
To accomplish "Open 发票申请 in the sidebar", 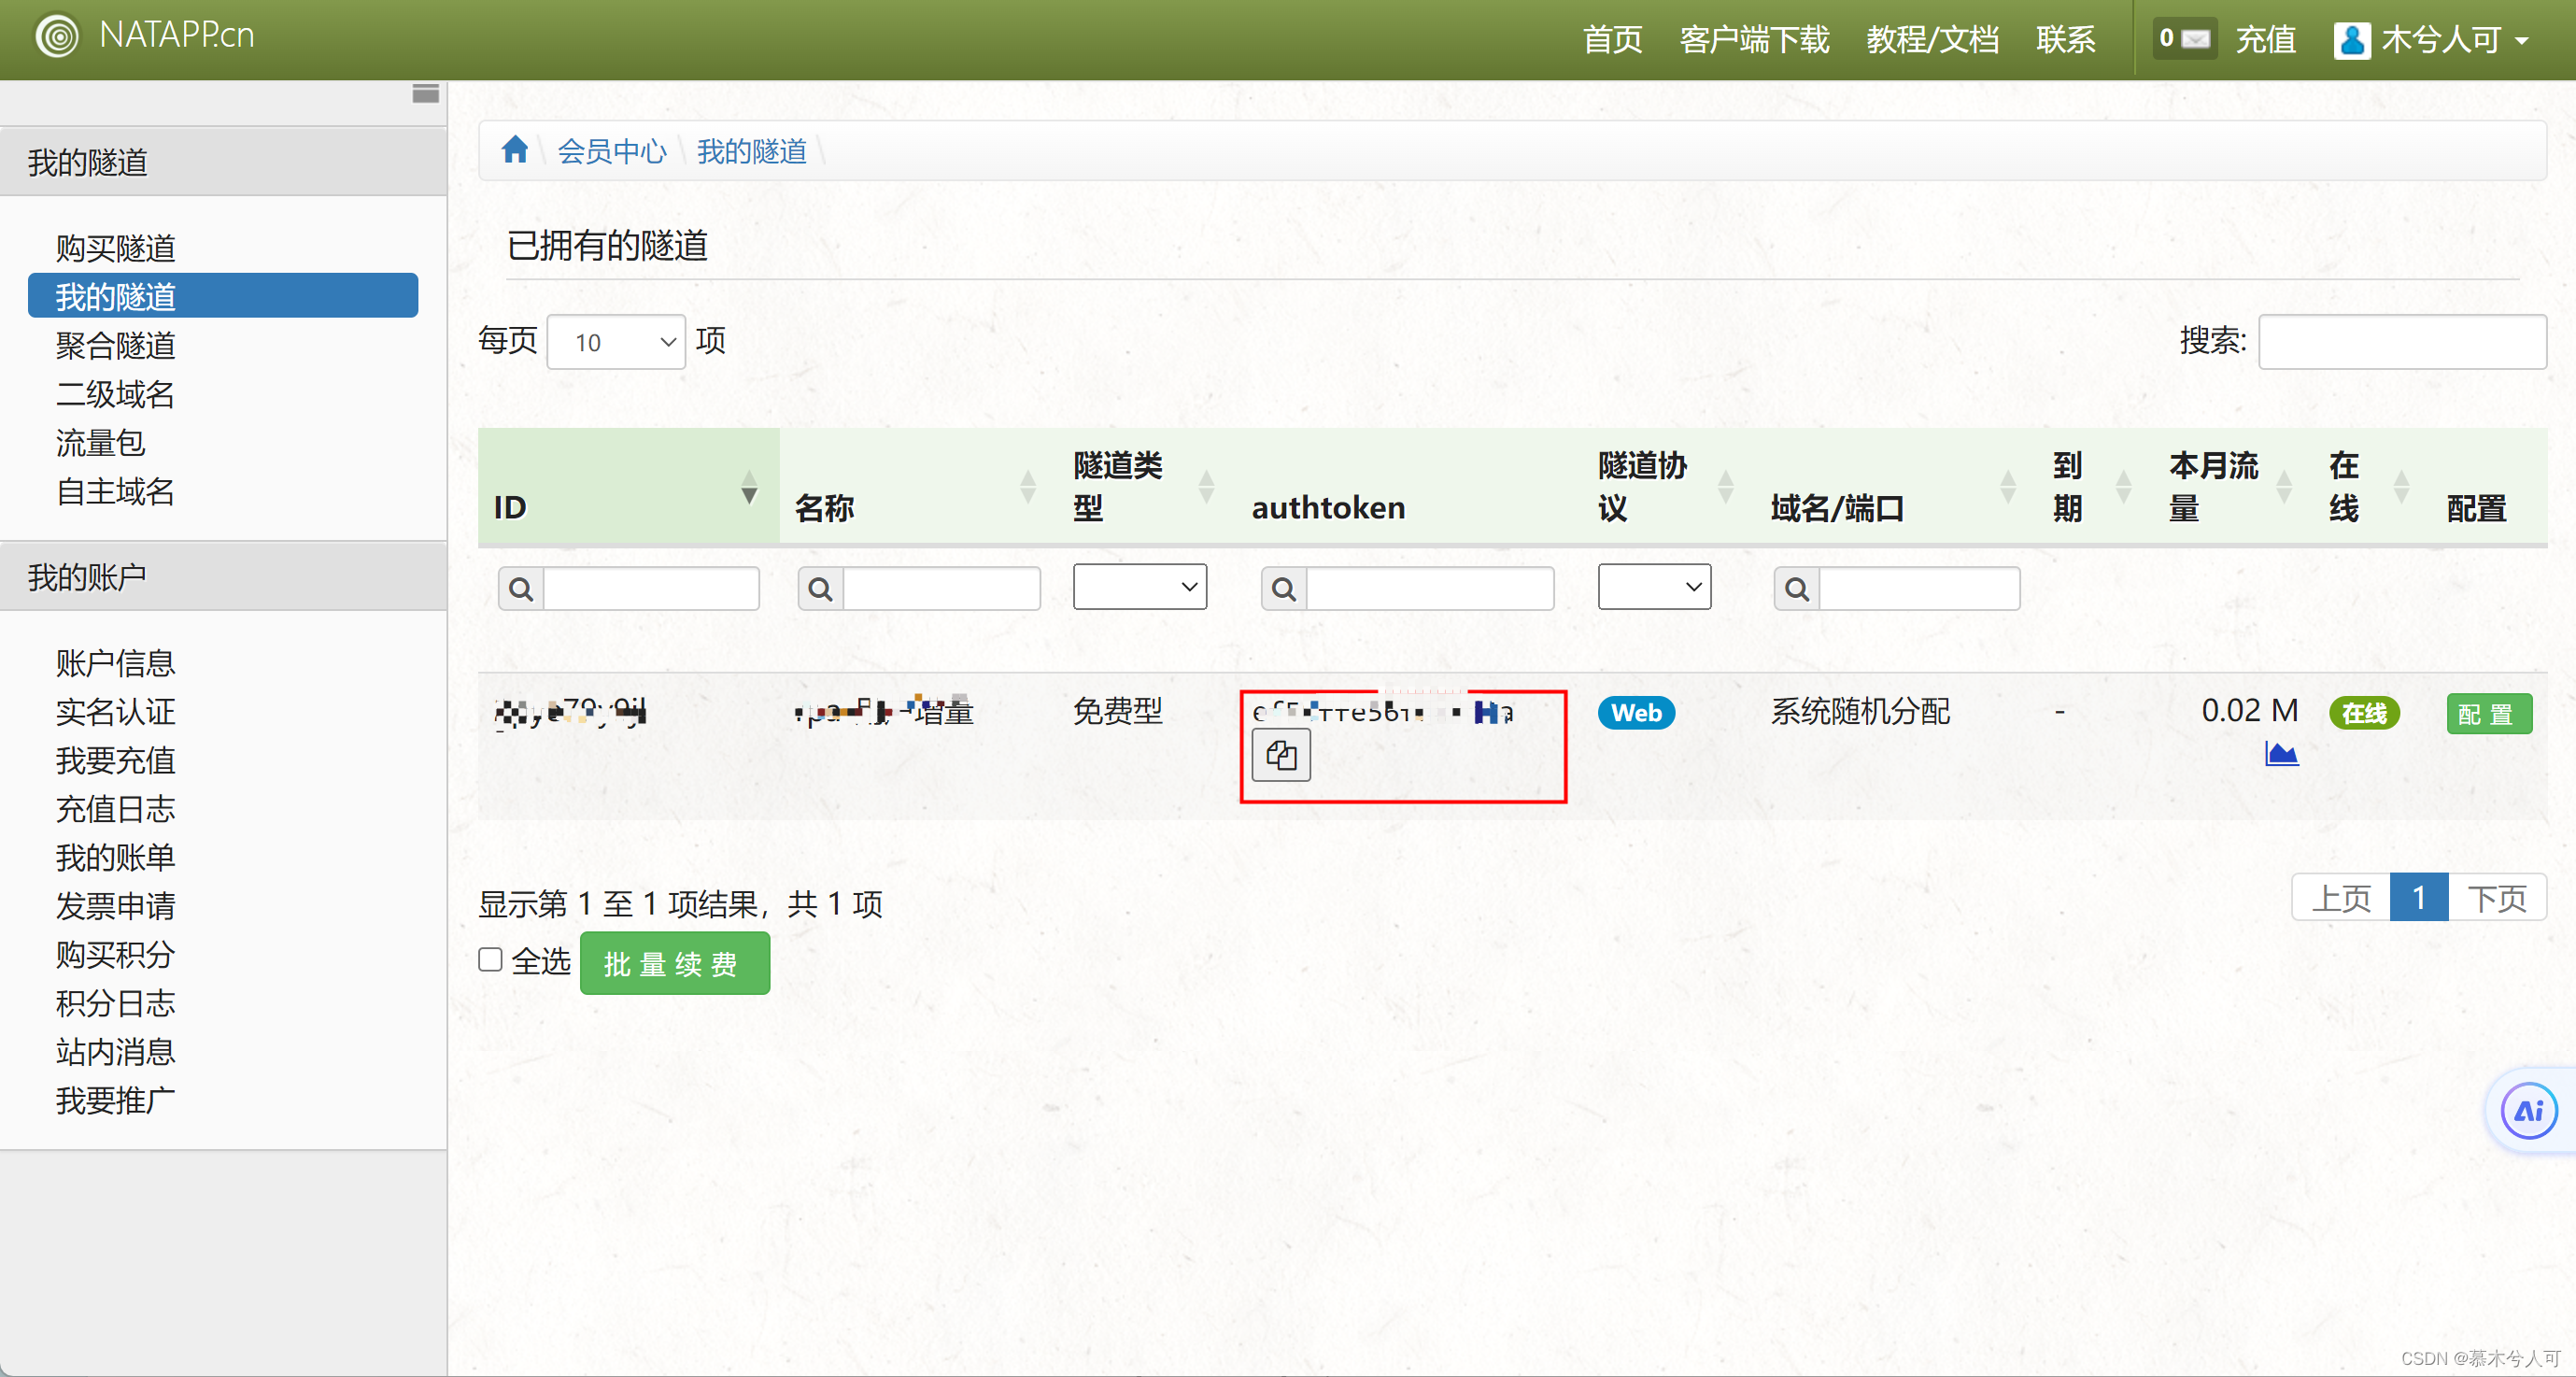I will [x=115, y=905].
